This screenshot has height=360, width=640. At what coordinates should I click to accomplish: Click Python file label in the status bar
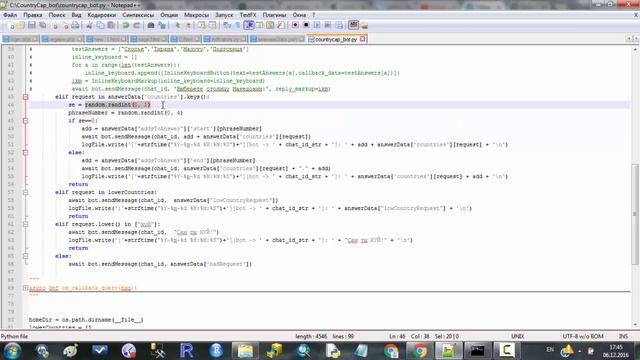[x=14, y=336]
